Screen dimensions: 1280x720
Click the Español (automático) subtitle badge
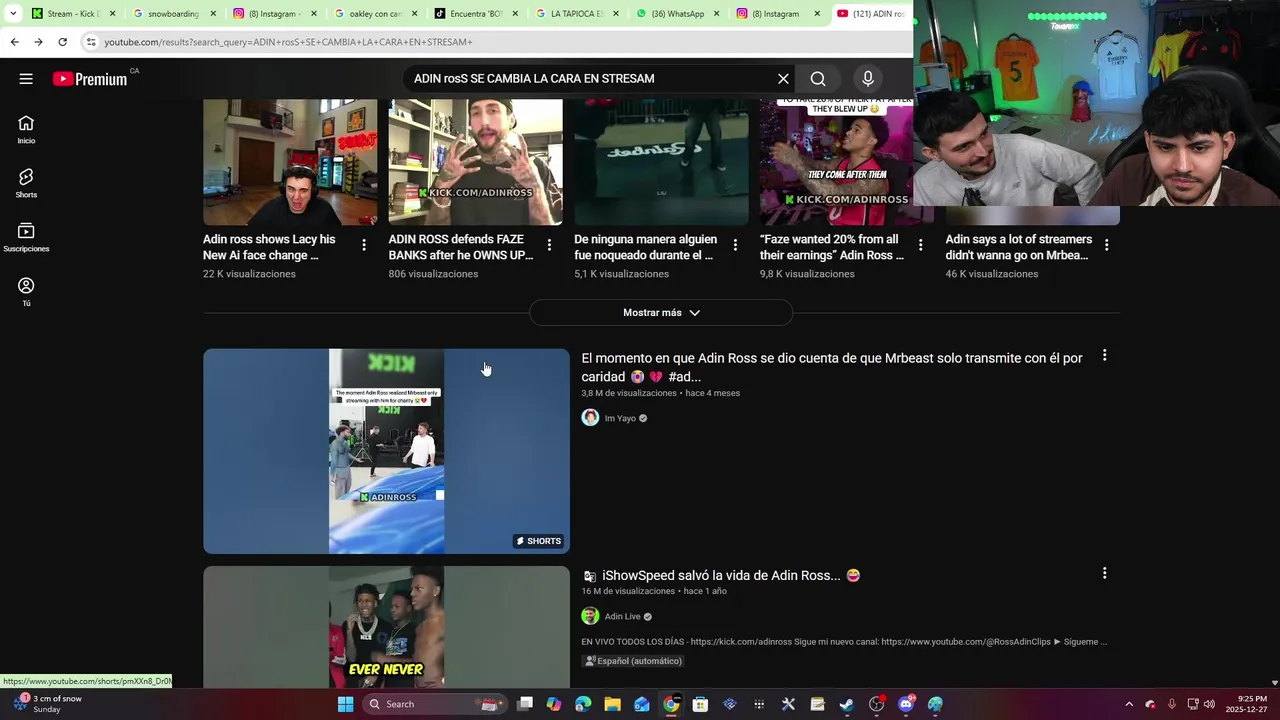(634, 661)
